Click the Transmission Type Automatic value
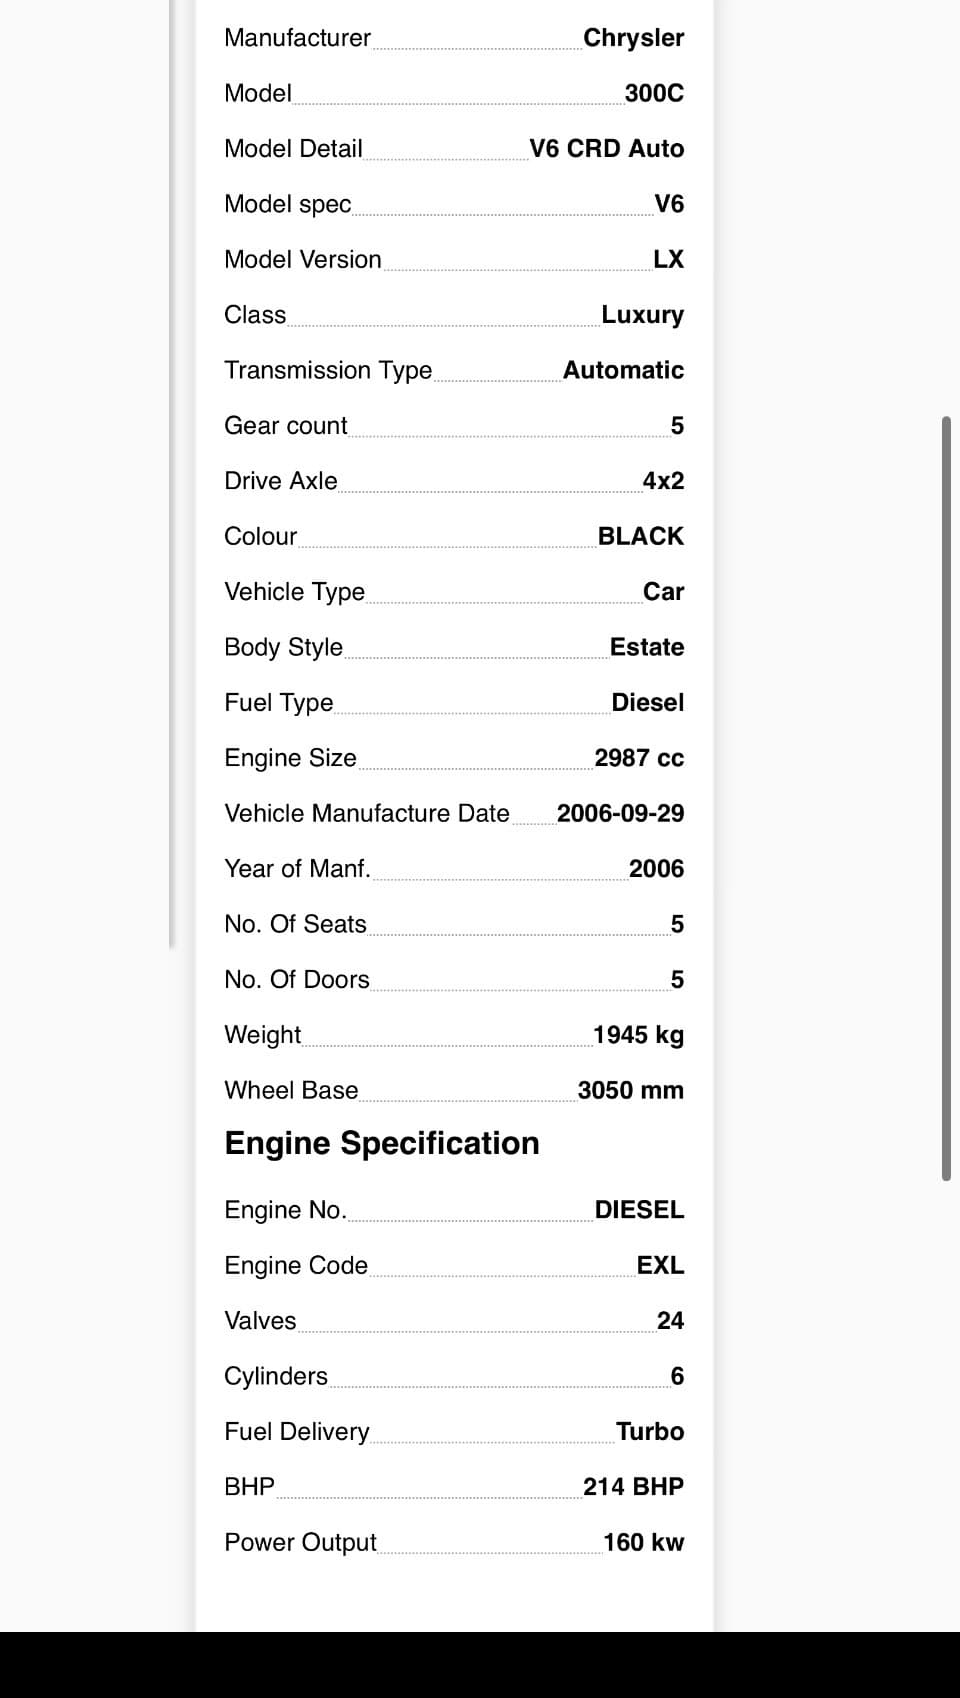Screen dimensions: 960x1698 point(624,370)
